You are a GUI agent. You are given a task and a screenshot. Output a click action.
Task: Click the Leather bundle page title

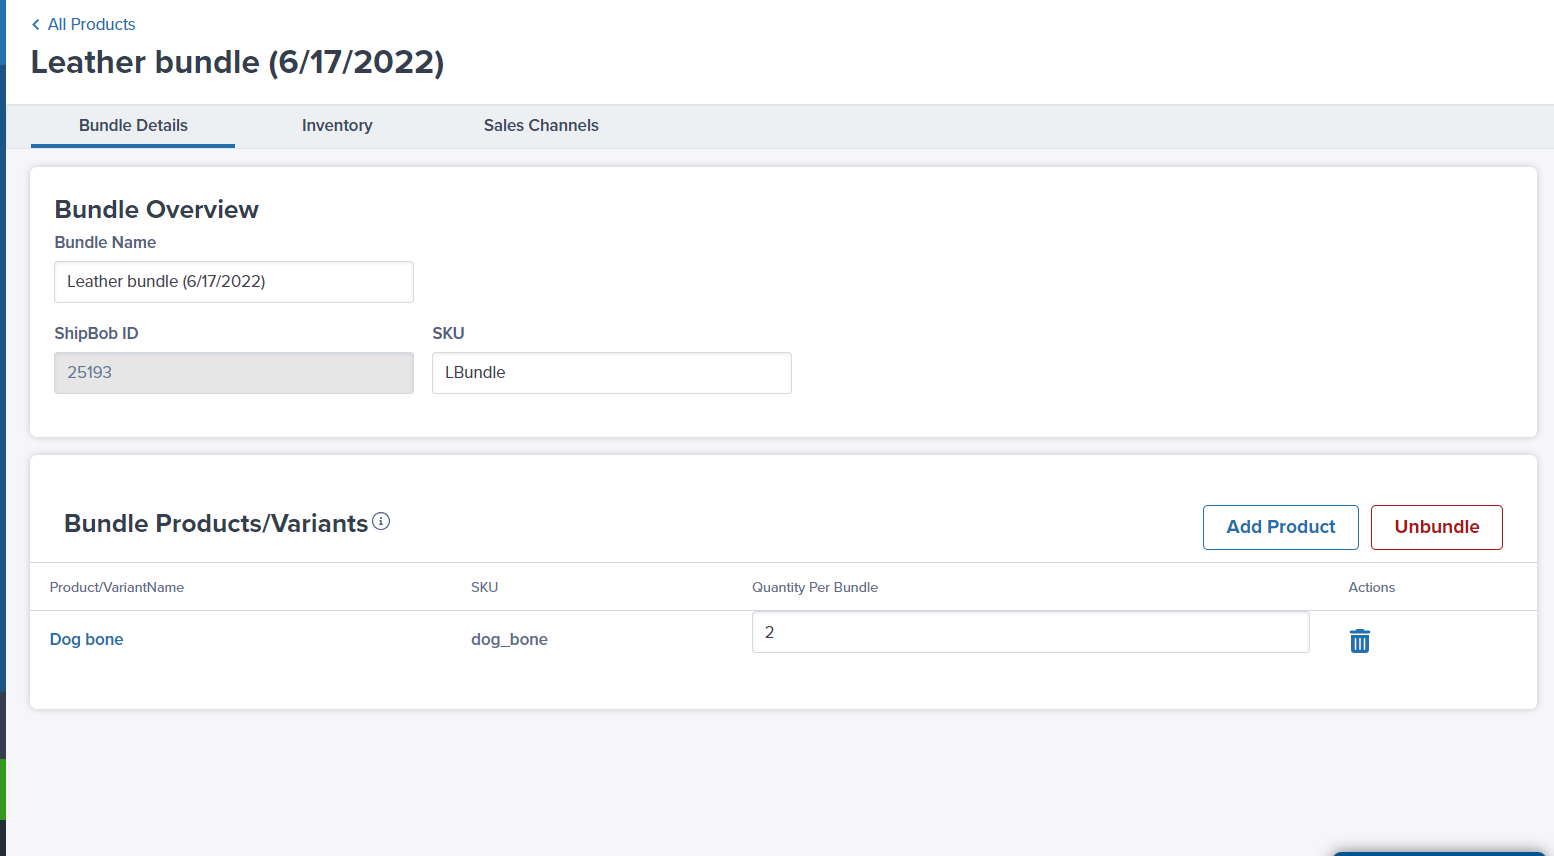point(237,62)
